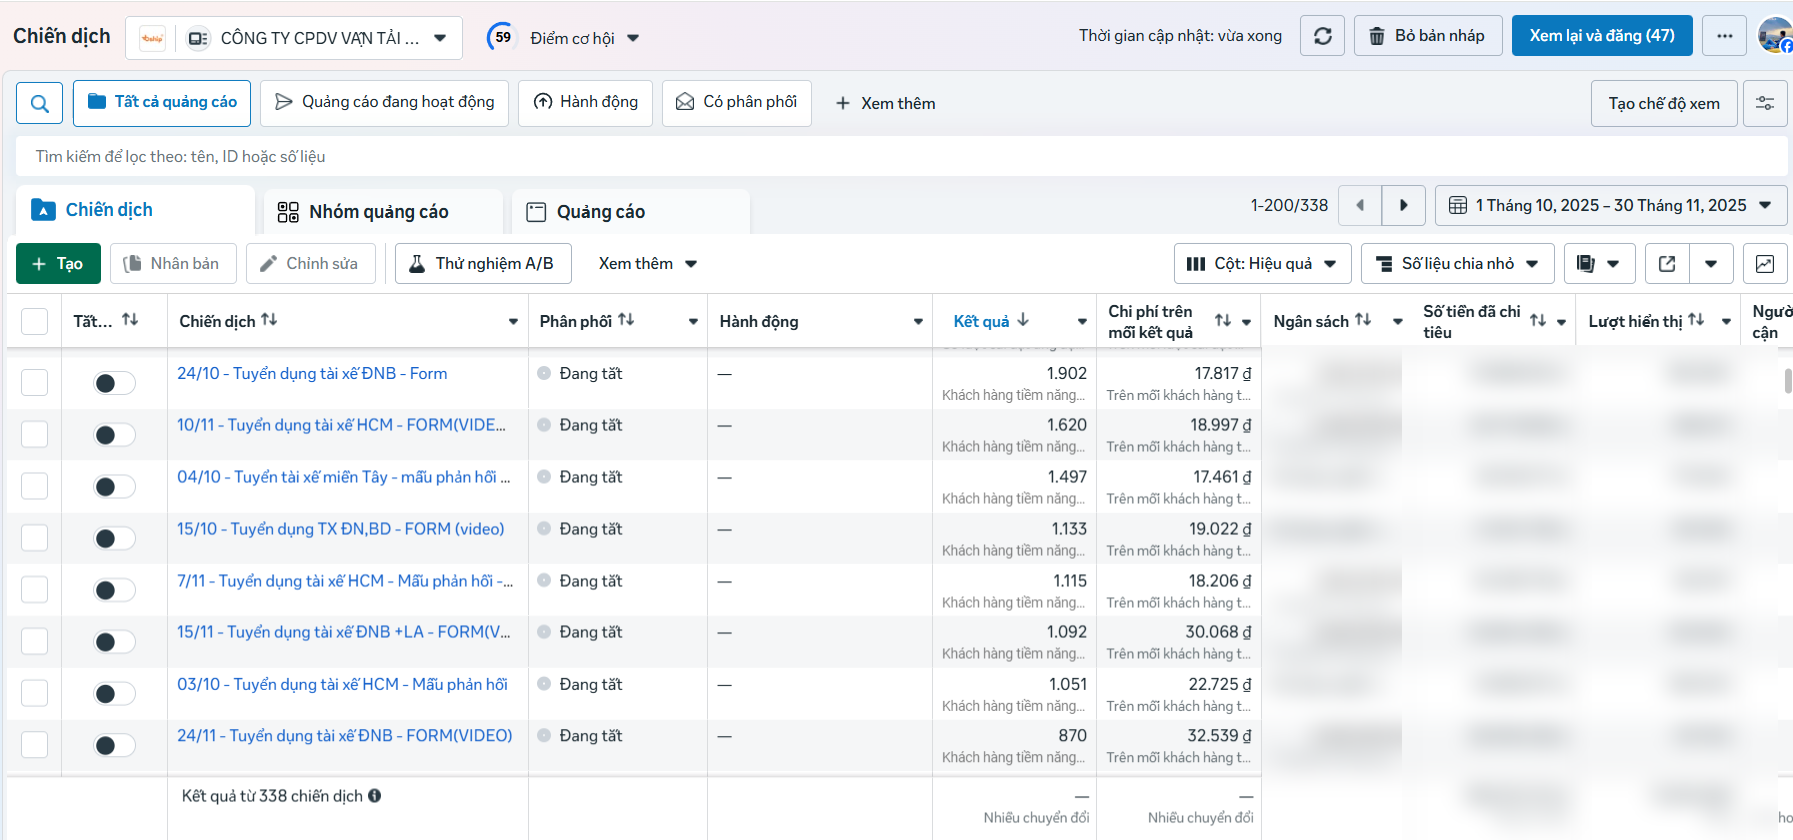Sort Số tiền đã chi tiêu arrows
This screenshot has width=1793, height=840.
click(1538, 320)
